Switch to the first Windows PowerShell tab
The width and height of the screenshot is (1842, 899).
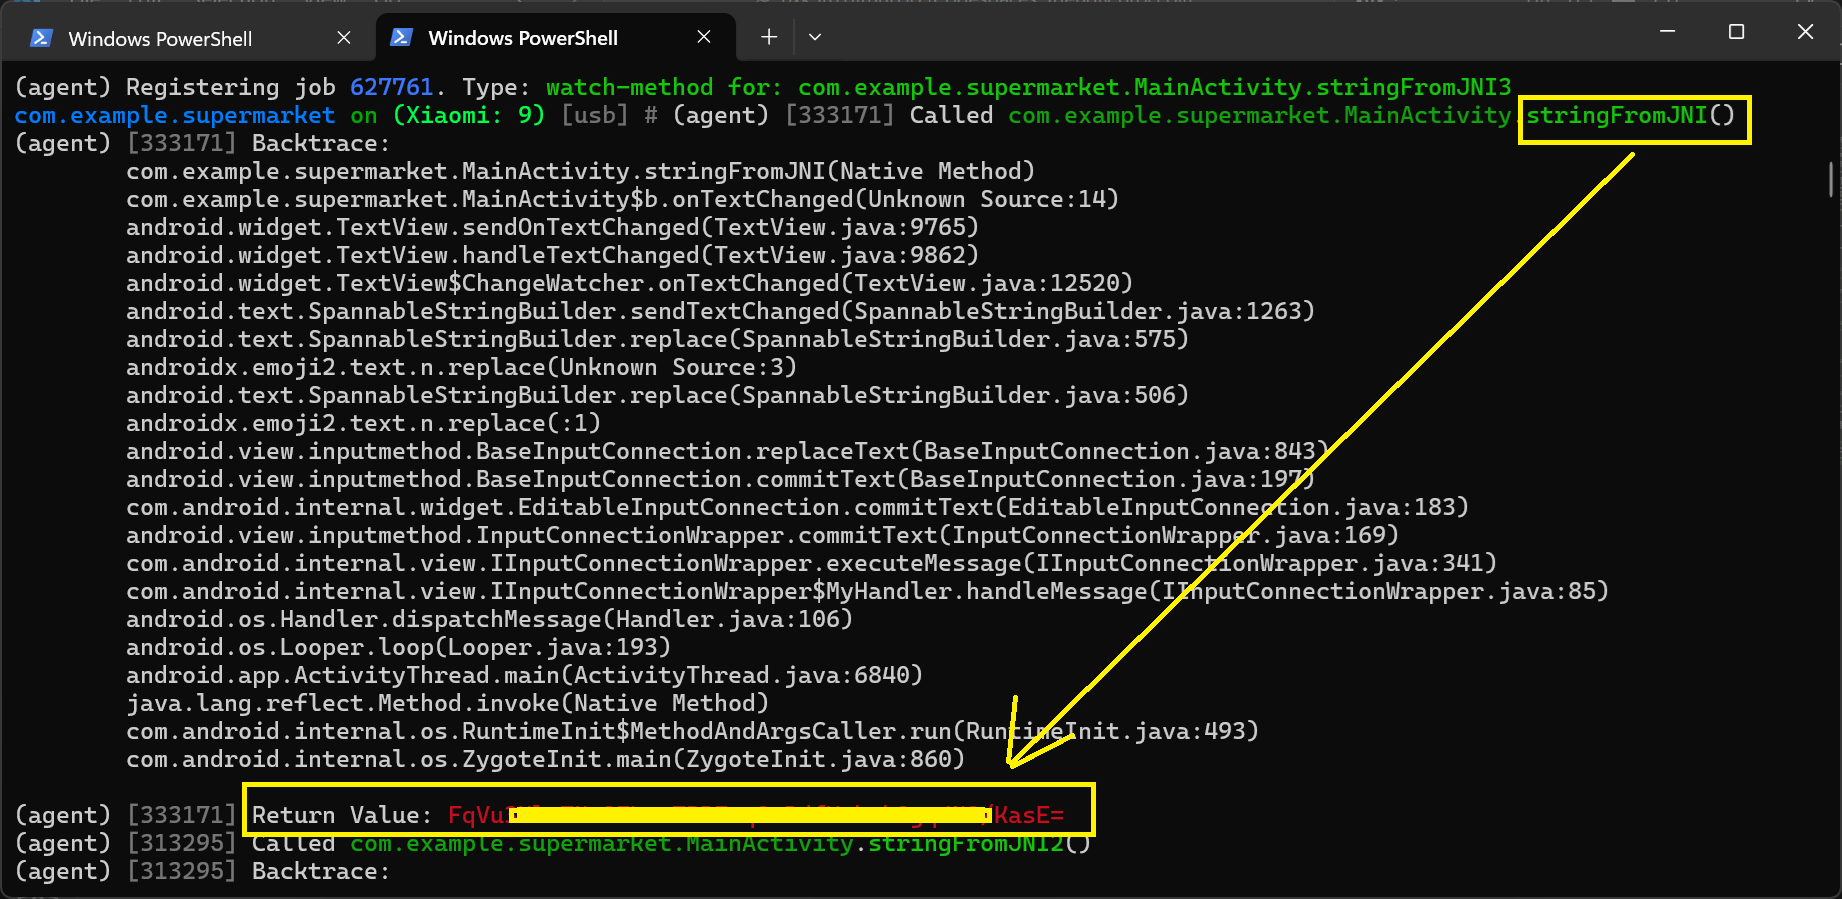tap(160, 39)
